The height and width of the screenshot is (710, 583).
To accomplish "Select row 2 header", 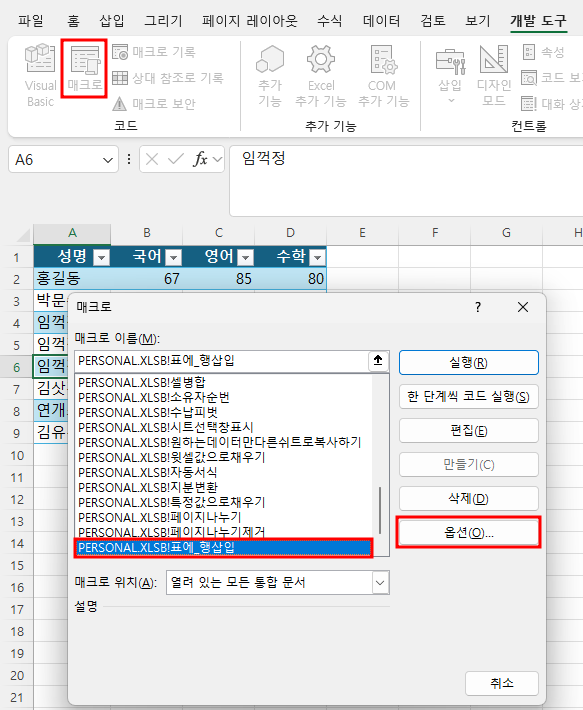I will coord(16,279).
